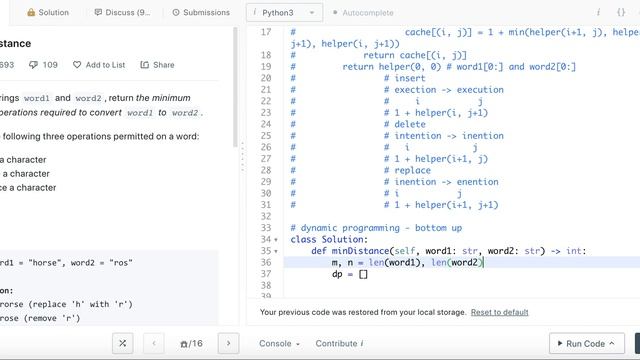Click Add to List

pyautogui.click(x=99, y=65)
